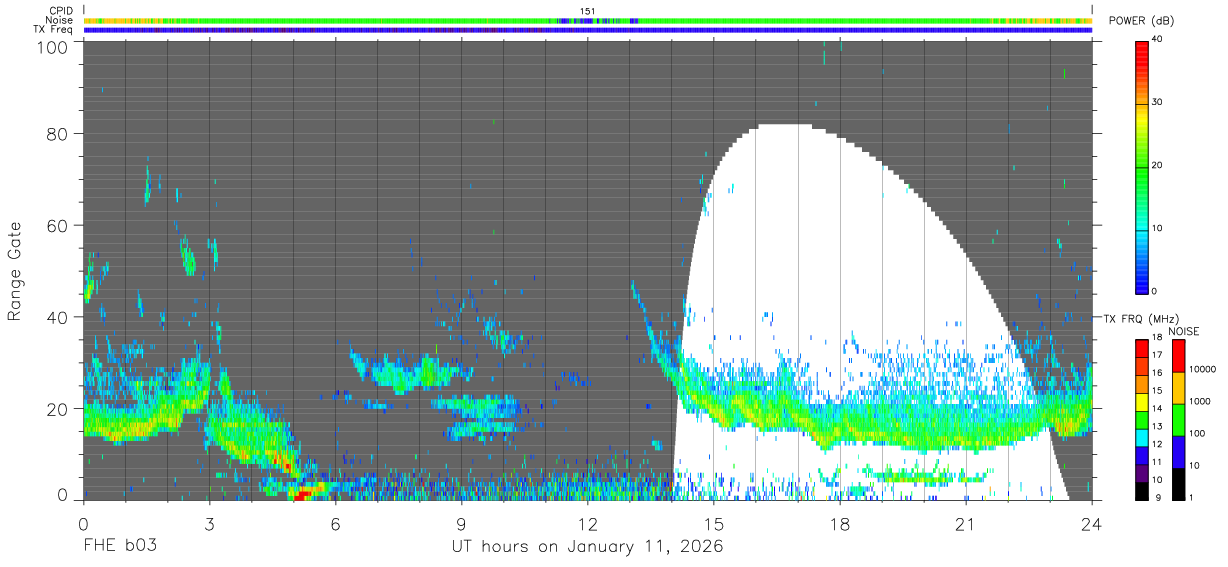Viewport: 1228px width, 567px height.
Task: Click the TX Freq row label
Action: click(53, 30)
